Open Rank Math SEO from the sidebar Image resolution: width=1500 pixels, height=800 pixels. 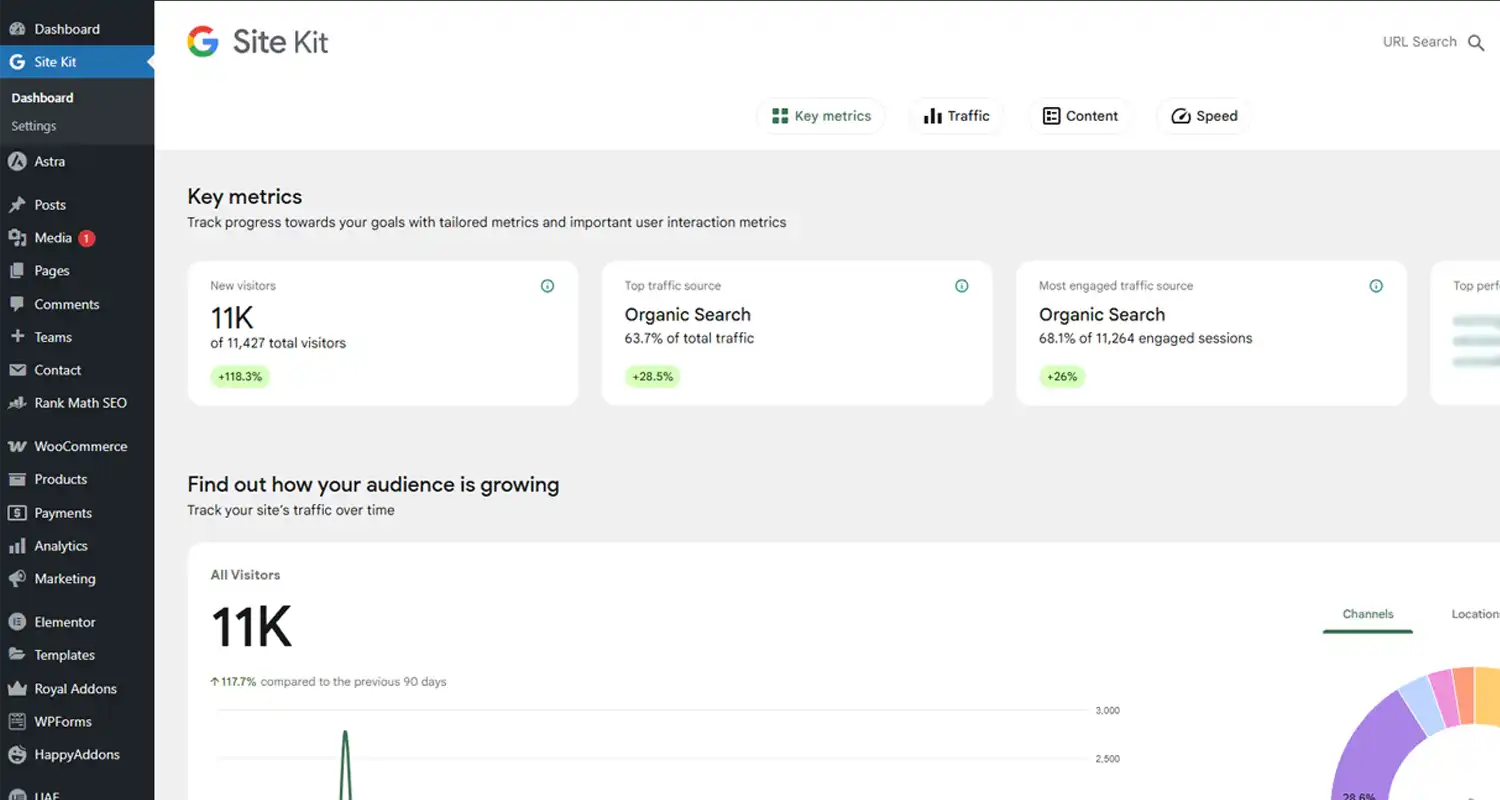tap(80, 403)
